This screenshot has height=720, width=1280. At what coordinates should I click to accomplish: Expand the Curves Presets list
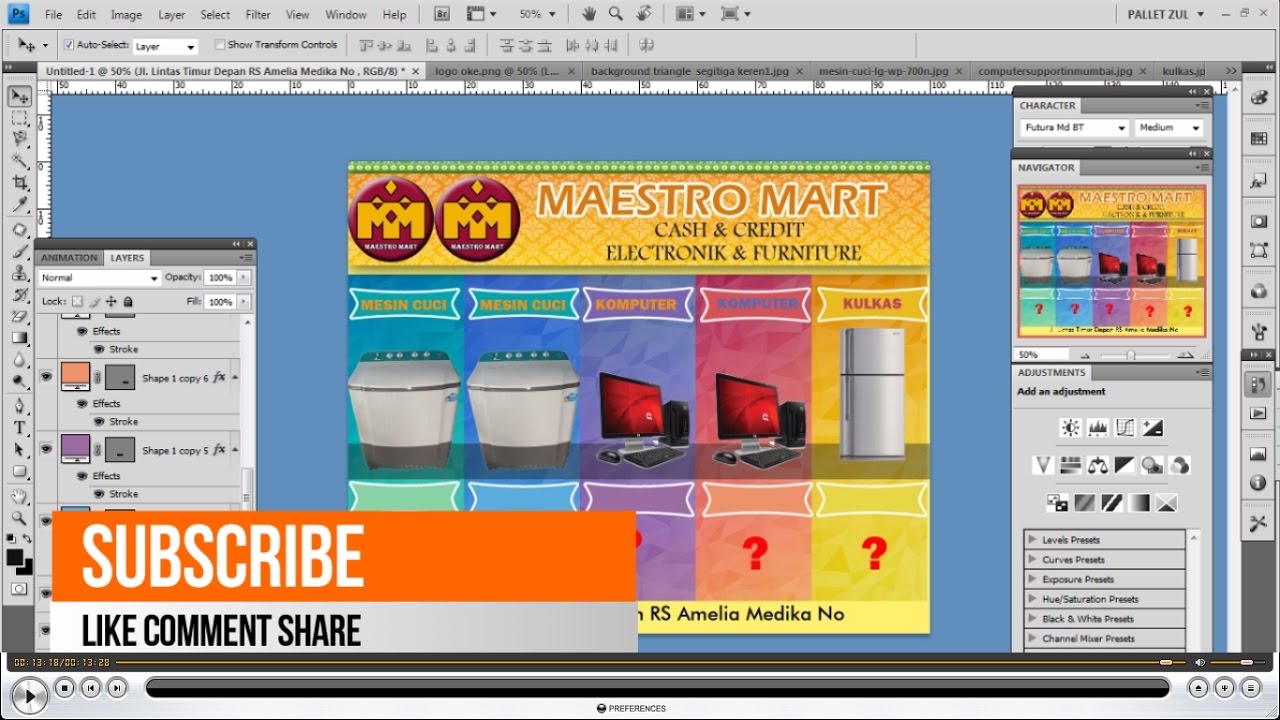(x=1032, y=560)
